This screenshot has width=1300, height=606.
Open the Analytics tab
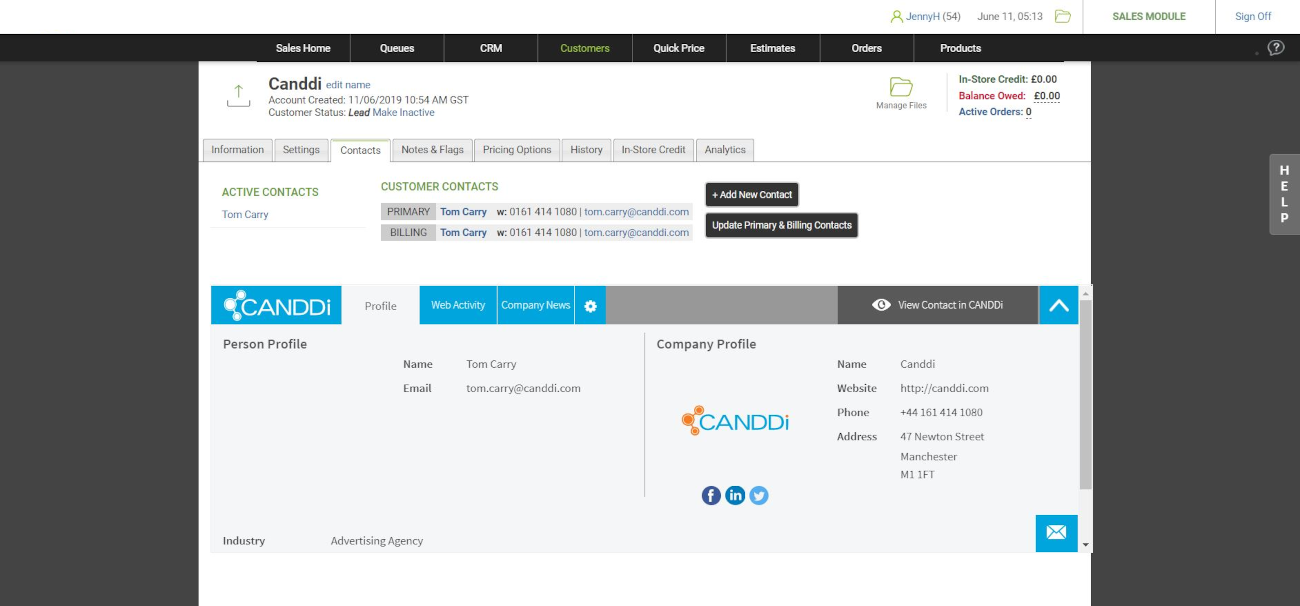725,150
